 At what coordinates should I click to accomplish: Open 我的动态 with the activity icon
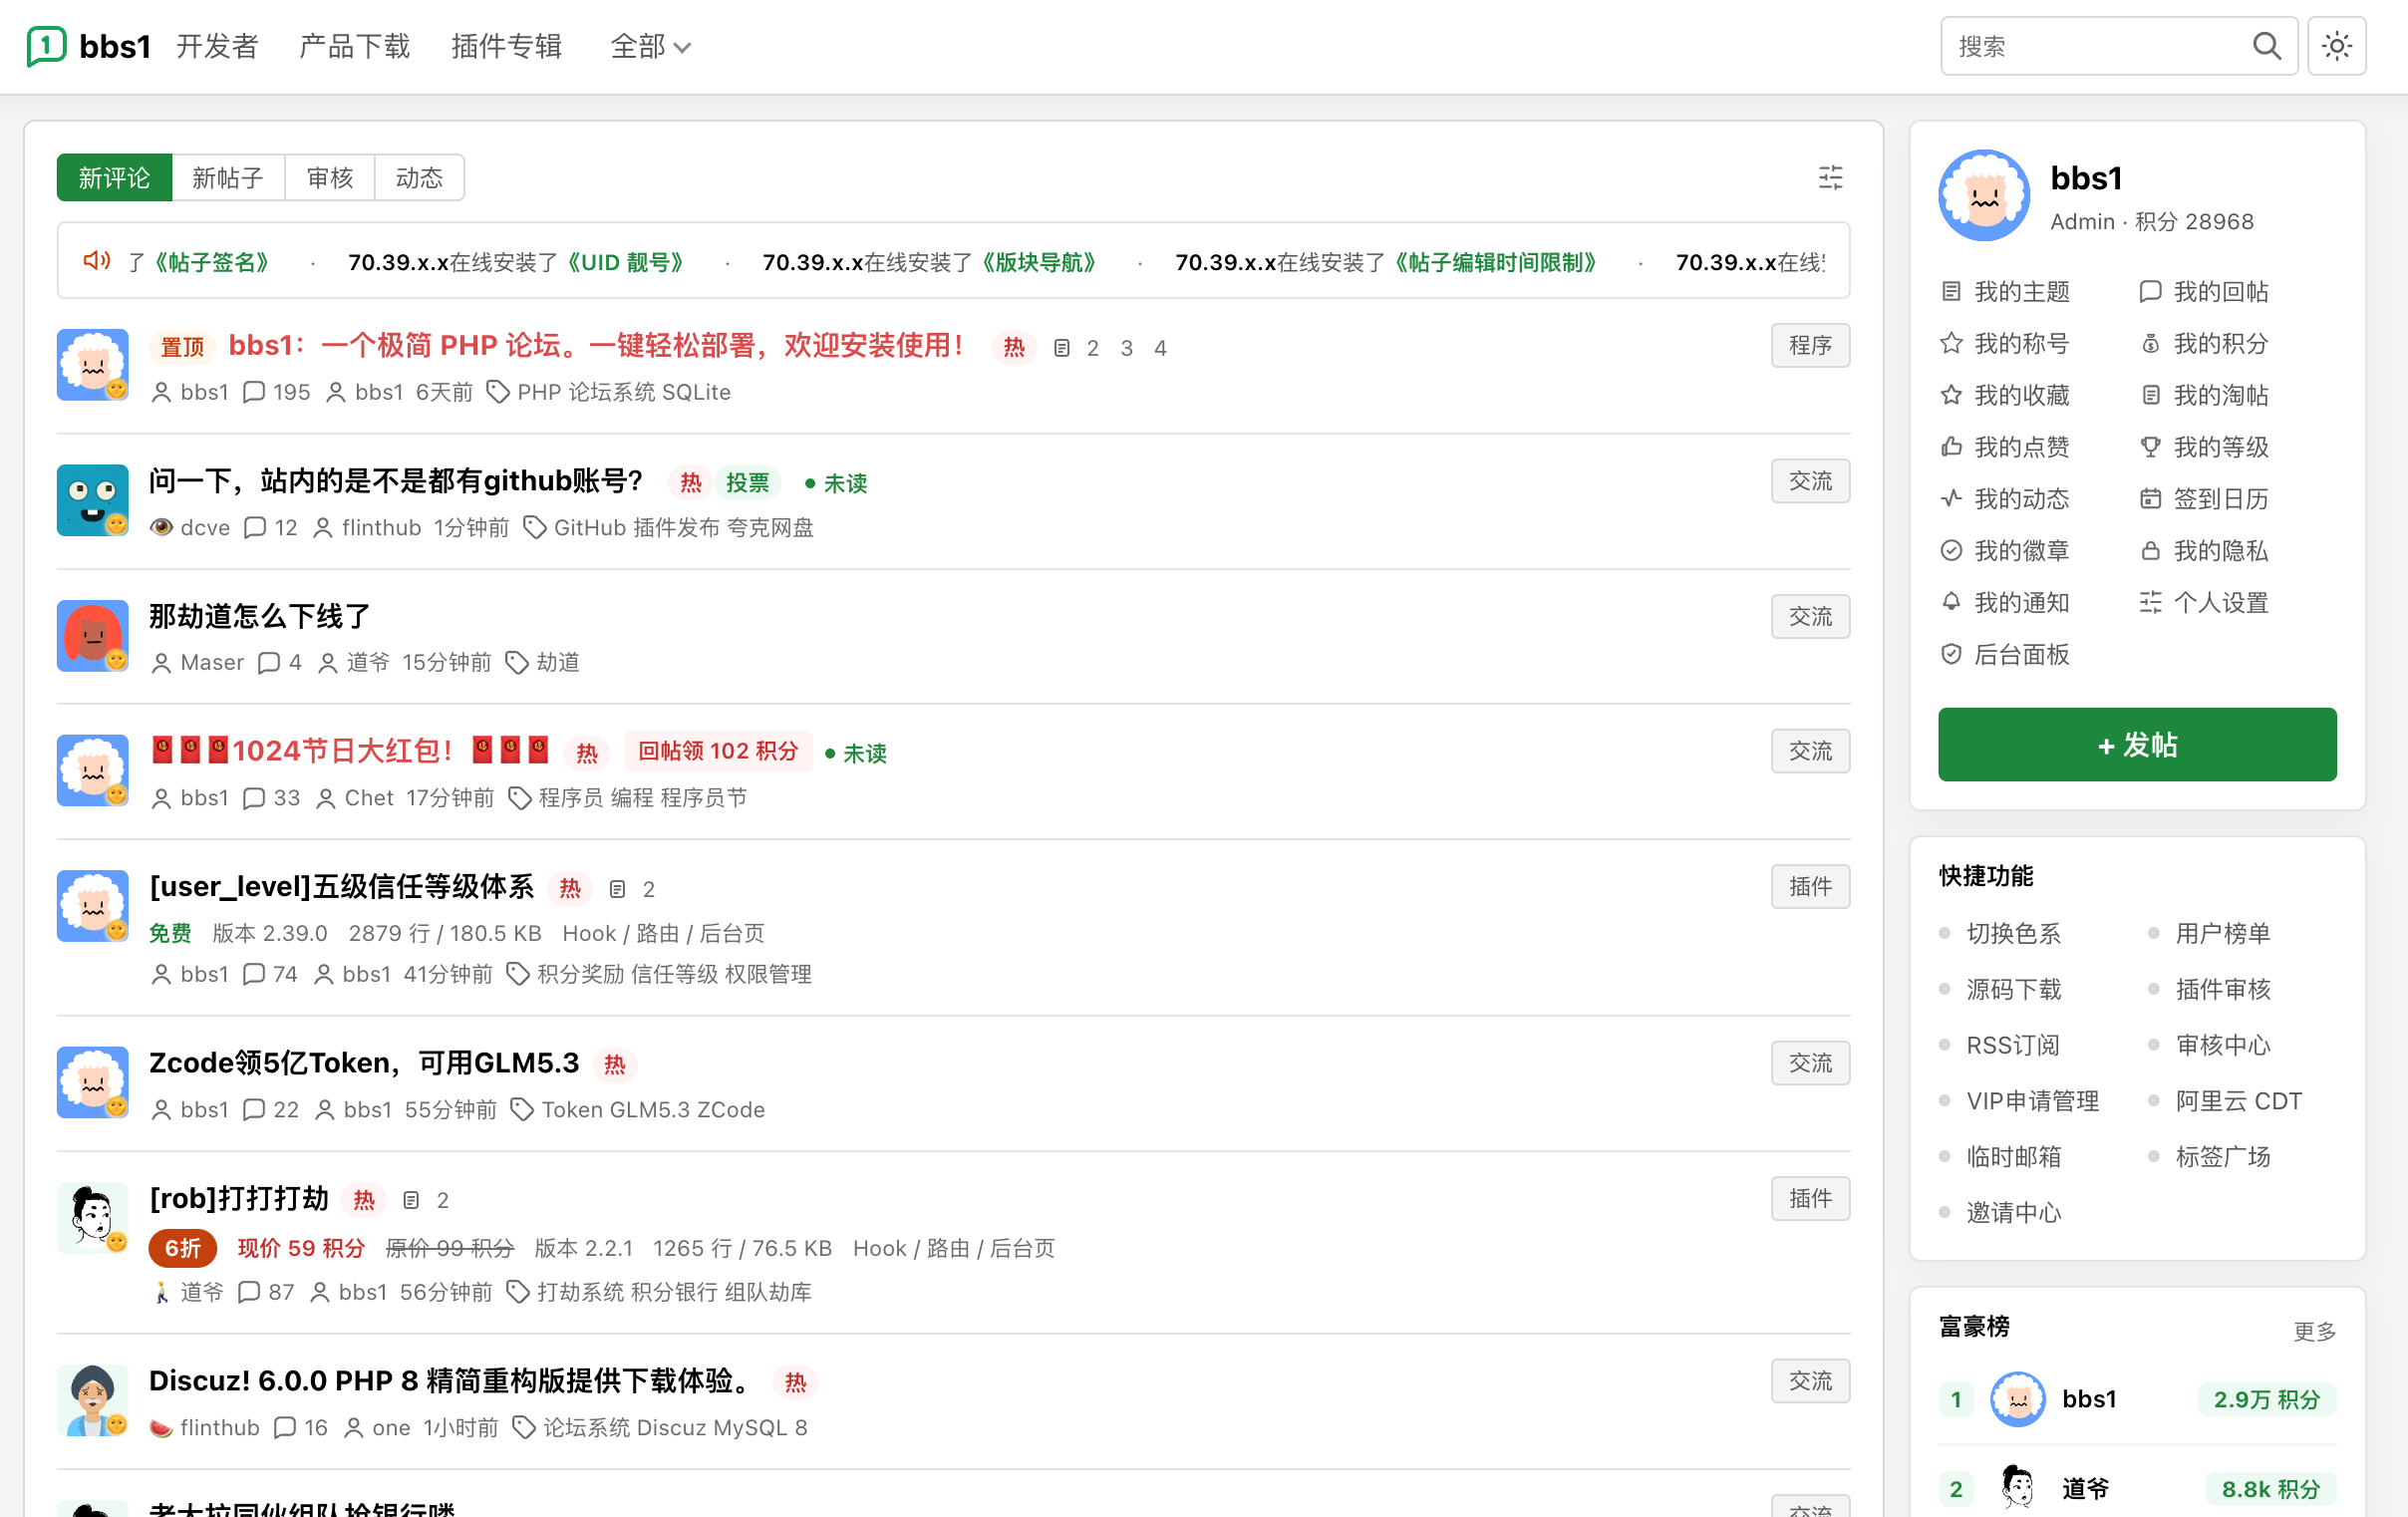(x=2006, y=499)
